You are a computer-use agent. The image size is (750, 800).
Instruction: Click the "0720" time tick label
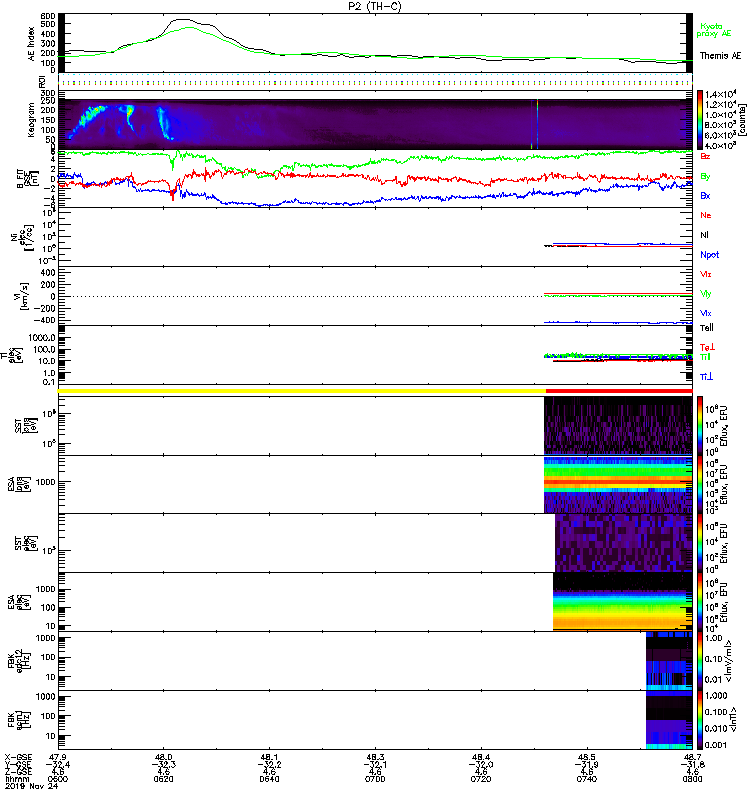481,779
